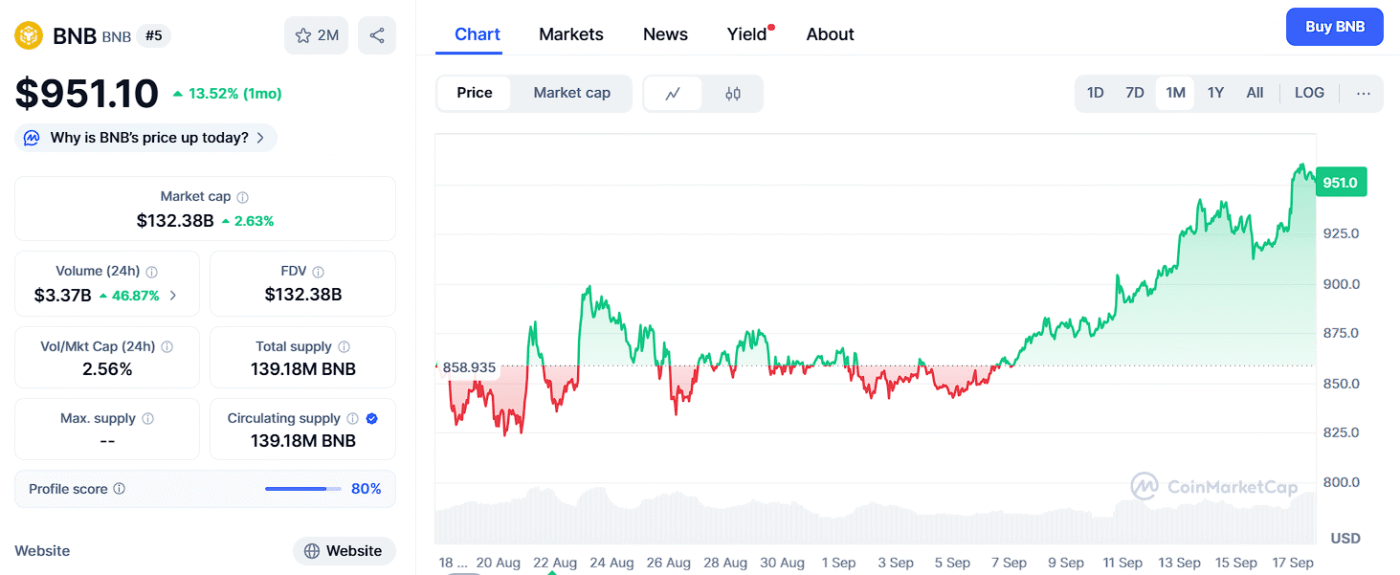The image size is (1400, 575).
Task: Expand Why is BNB's price up today
Action: [x=146, y=138]
